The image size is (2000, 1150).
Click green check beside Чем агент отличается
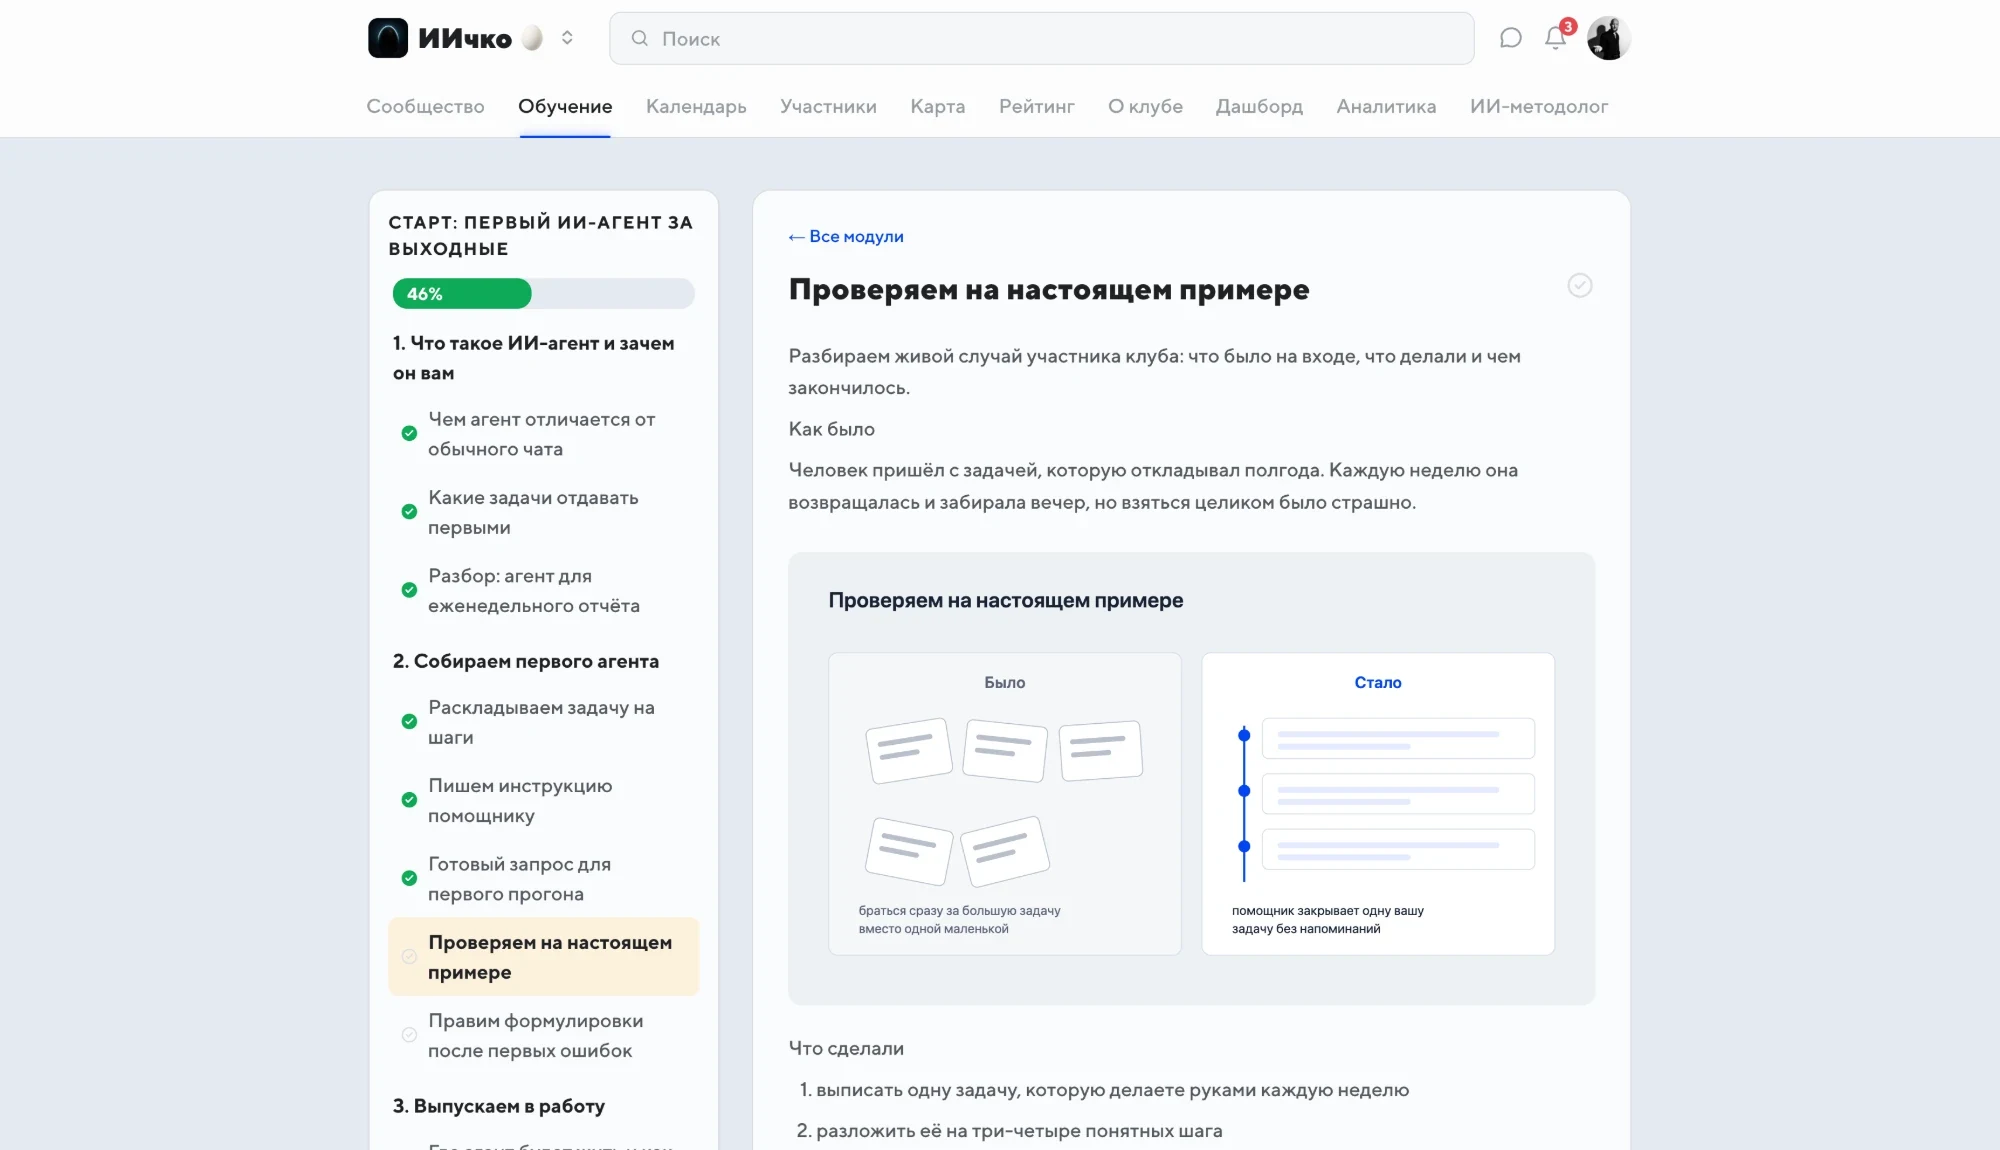coord(409,434)
